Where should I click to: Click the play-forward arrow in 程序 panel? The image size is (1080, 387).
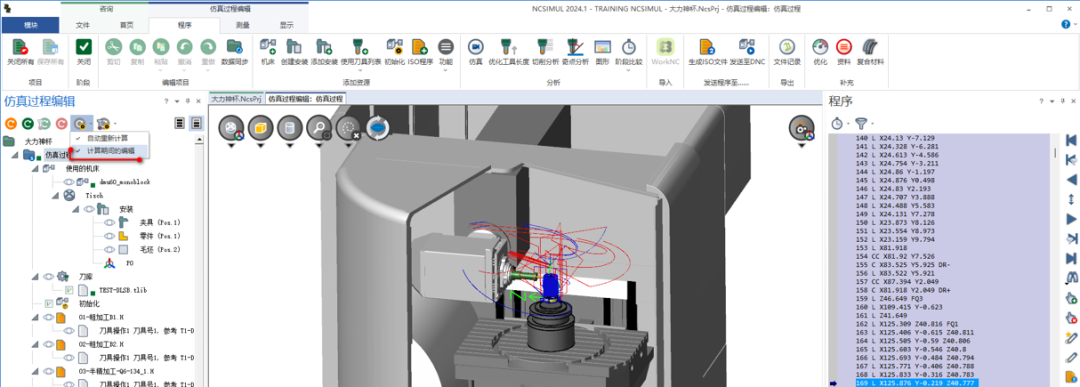click(1071, 219)
